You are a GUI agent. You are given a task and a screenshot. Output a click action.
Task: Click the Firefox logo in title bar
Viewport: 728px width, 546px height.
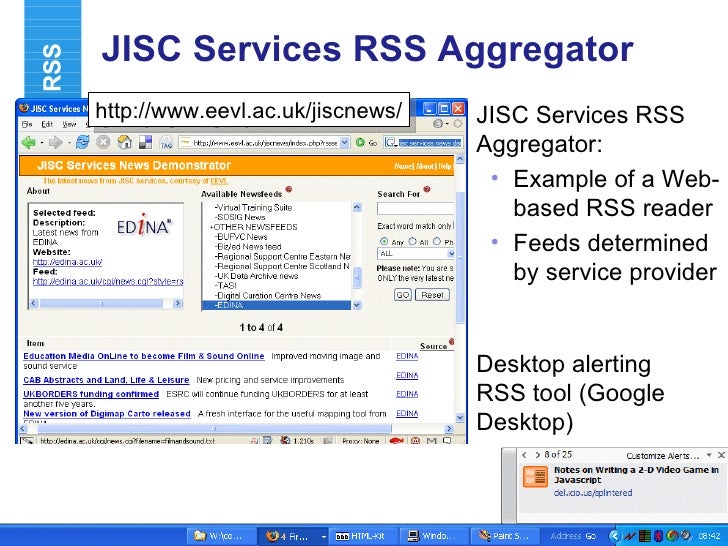click(x=24, y=108)
